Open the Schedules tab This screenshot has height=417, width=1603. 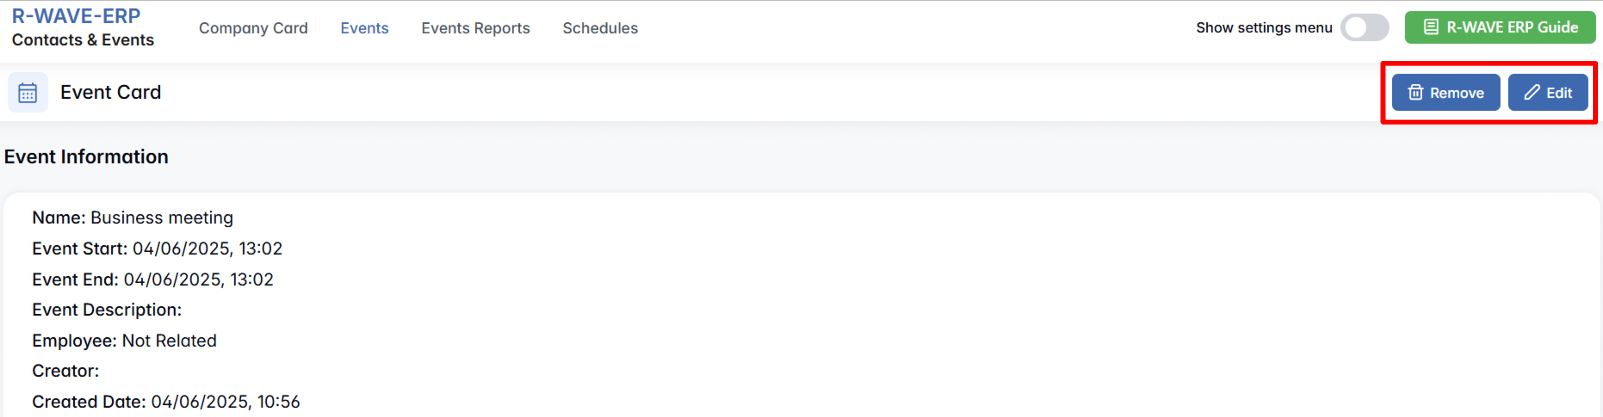600,28
